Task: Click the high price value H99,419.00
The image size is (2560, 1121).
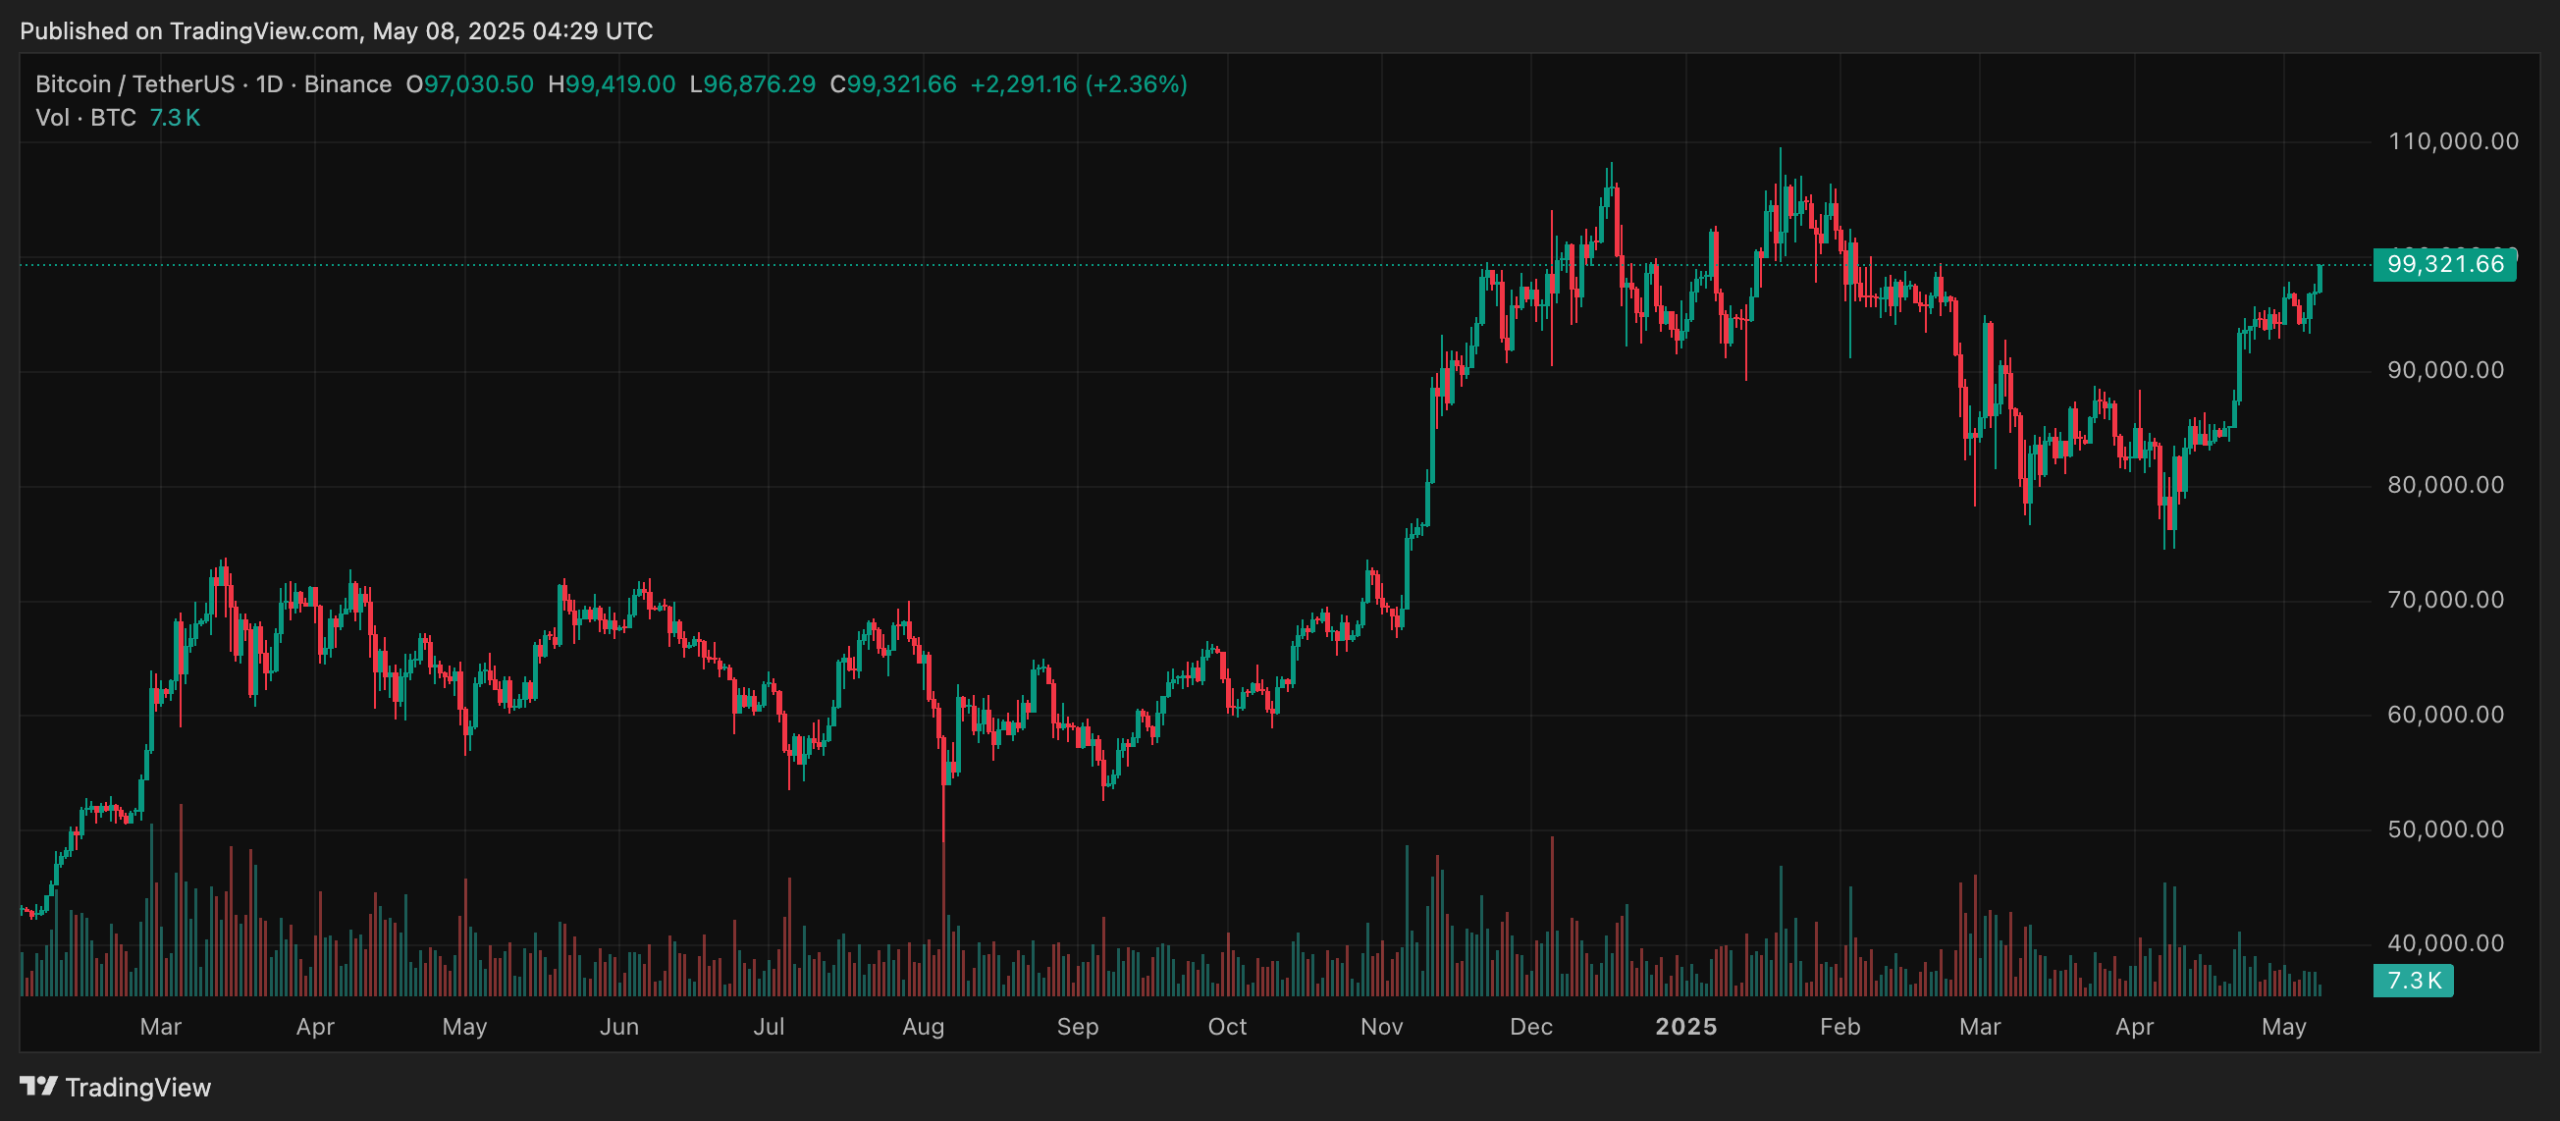Action: 611,84
